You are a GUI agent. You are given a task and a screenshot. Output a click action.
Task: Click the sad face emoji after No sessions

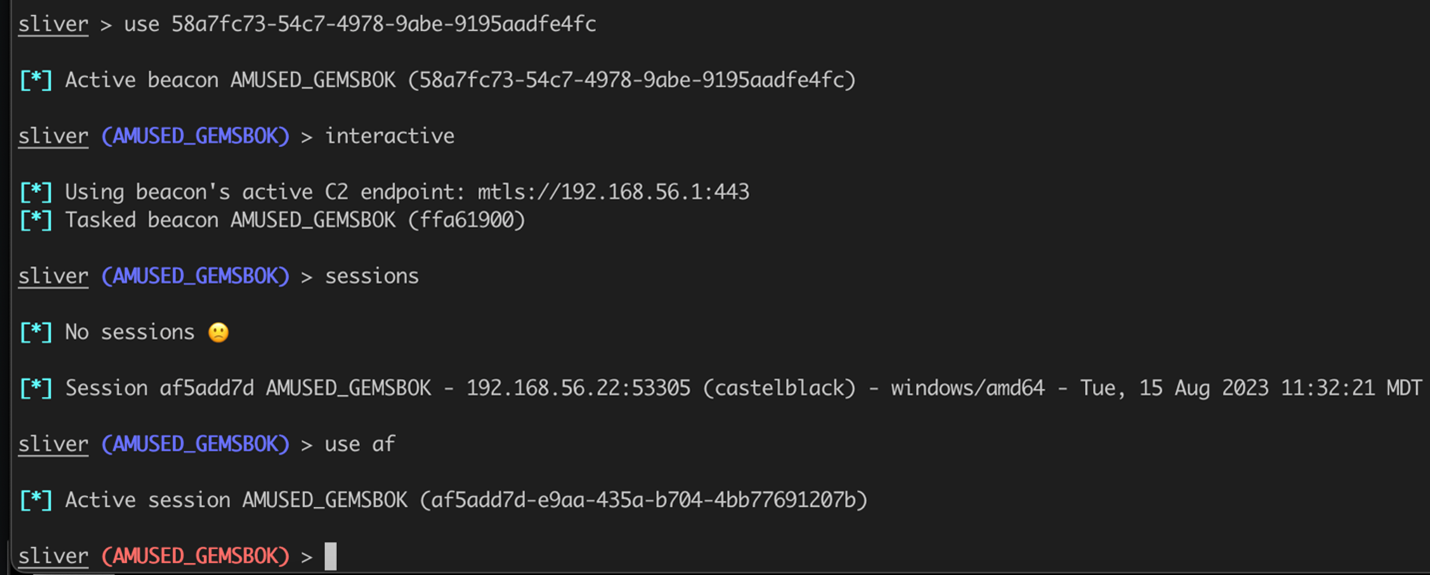[218, 332]
